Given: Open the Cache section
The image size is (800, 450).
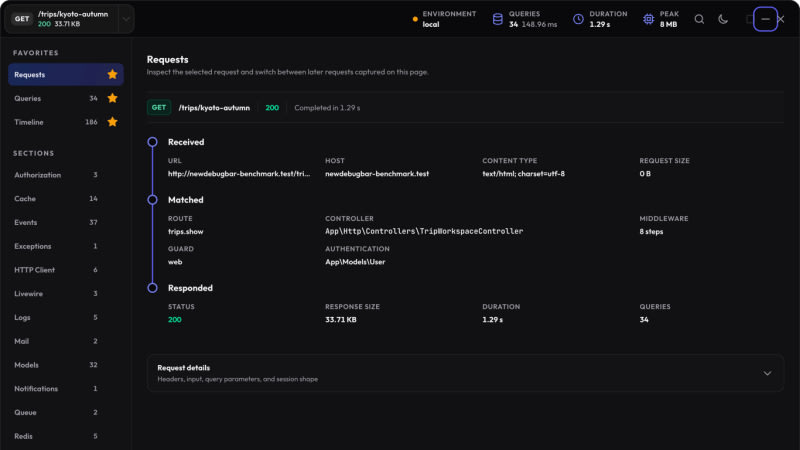Looking at the screenshot, I should click(66, 198).
